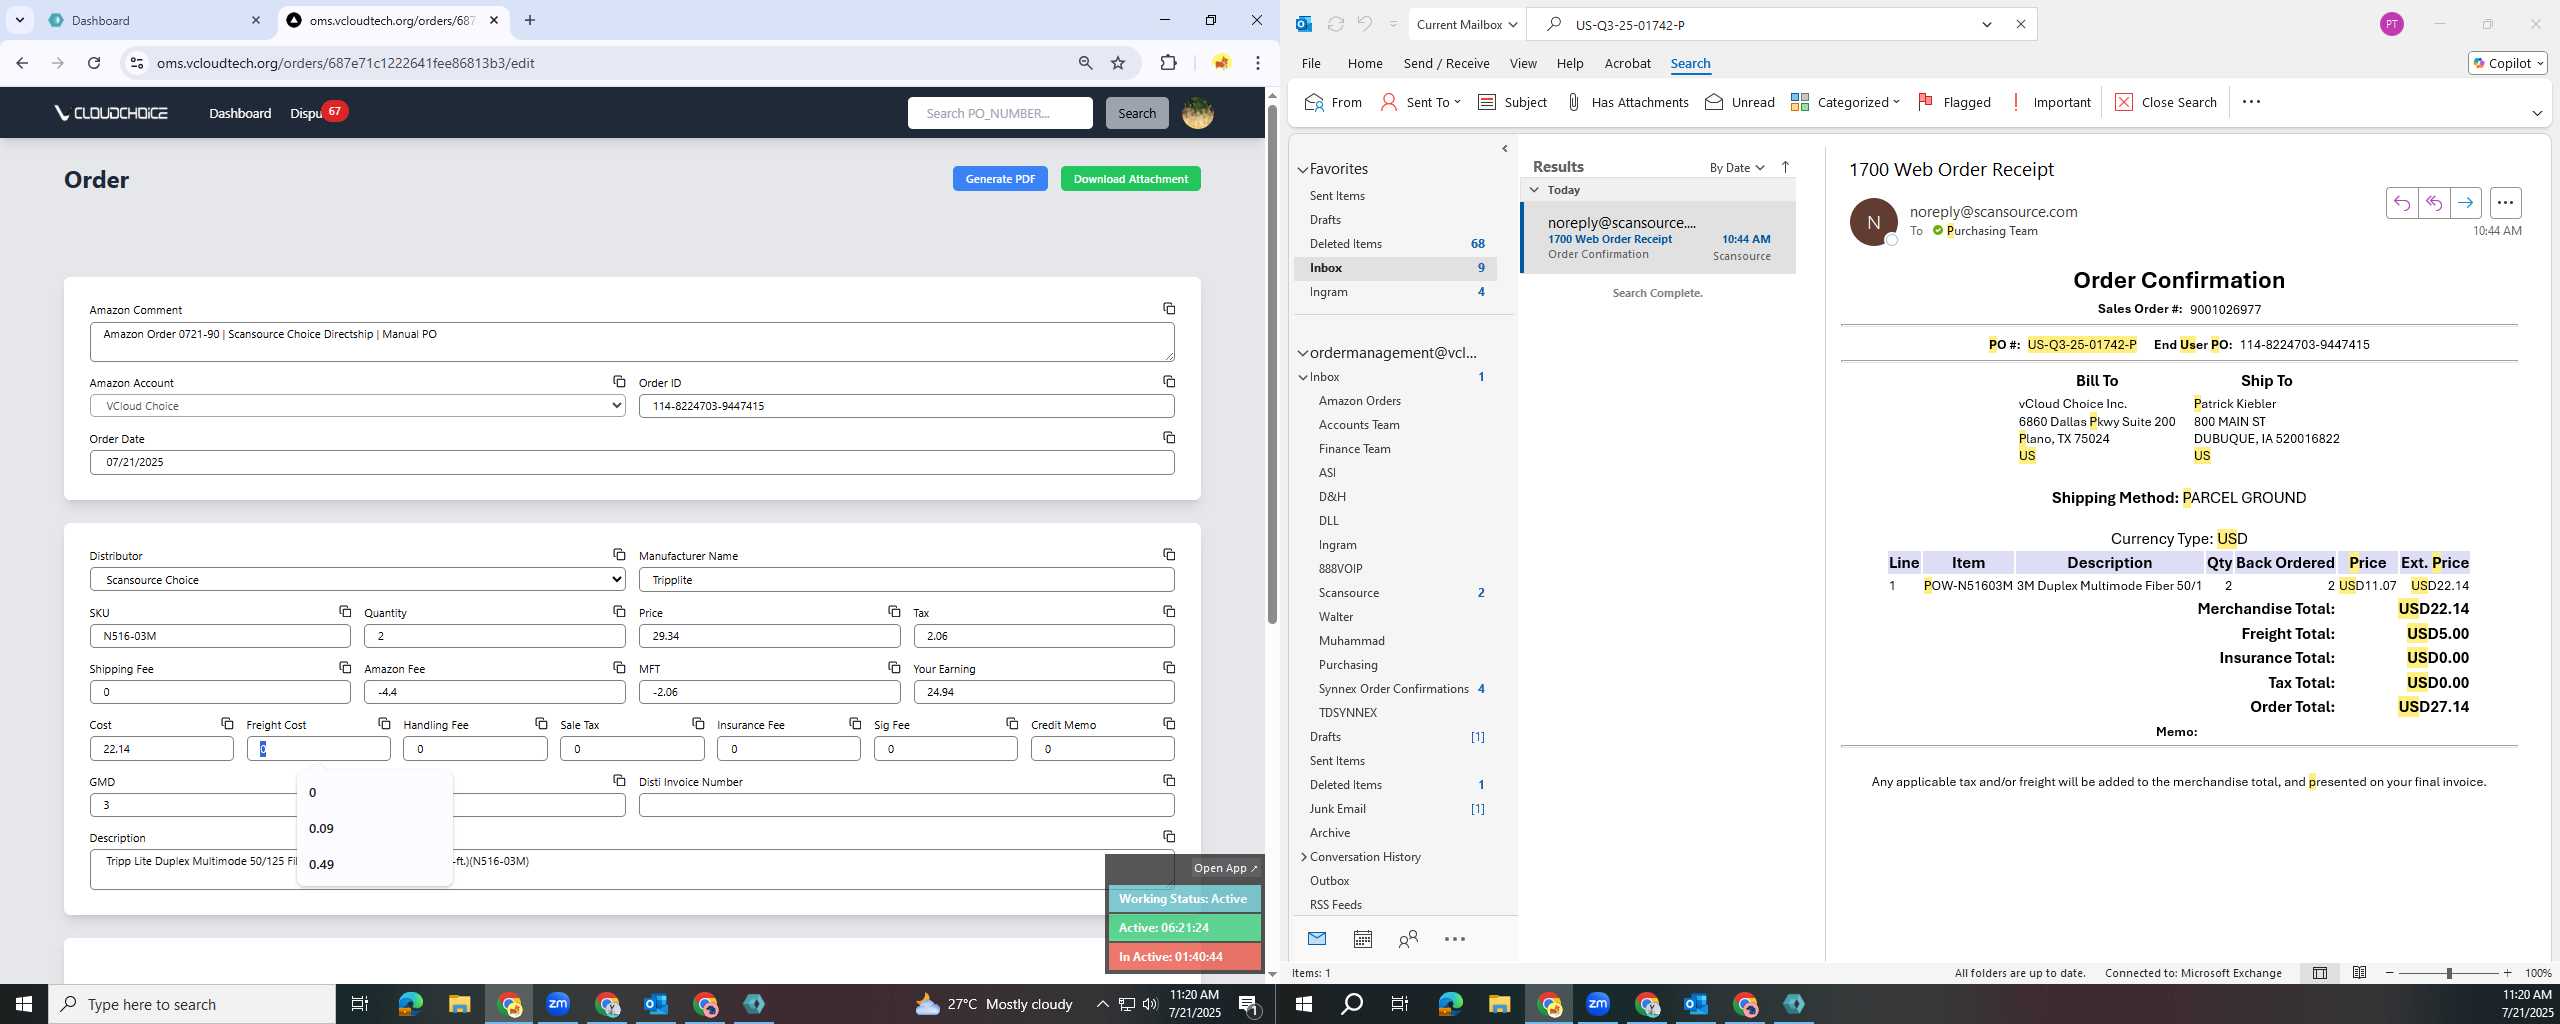Click the Download Attachment button

tap(1130, 179)
